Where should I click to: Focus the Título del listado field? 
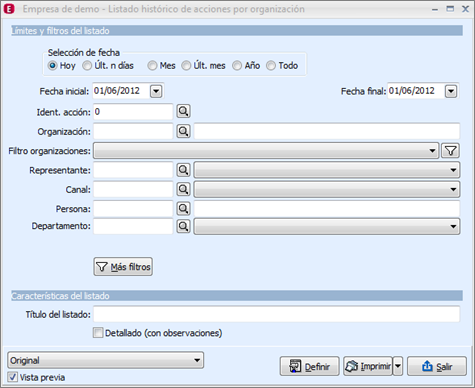[x=277, y=314]
